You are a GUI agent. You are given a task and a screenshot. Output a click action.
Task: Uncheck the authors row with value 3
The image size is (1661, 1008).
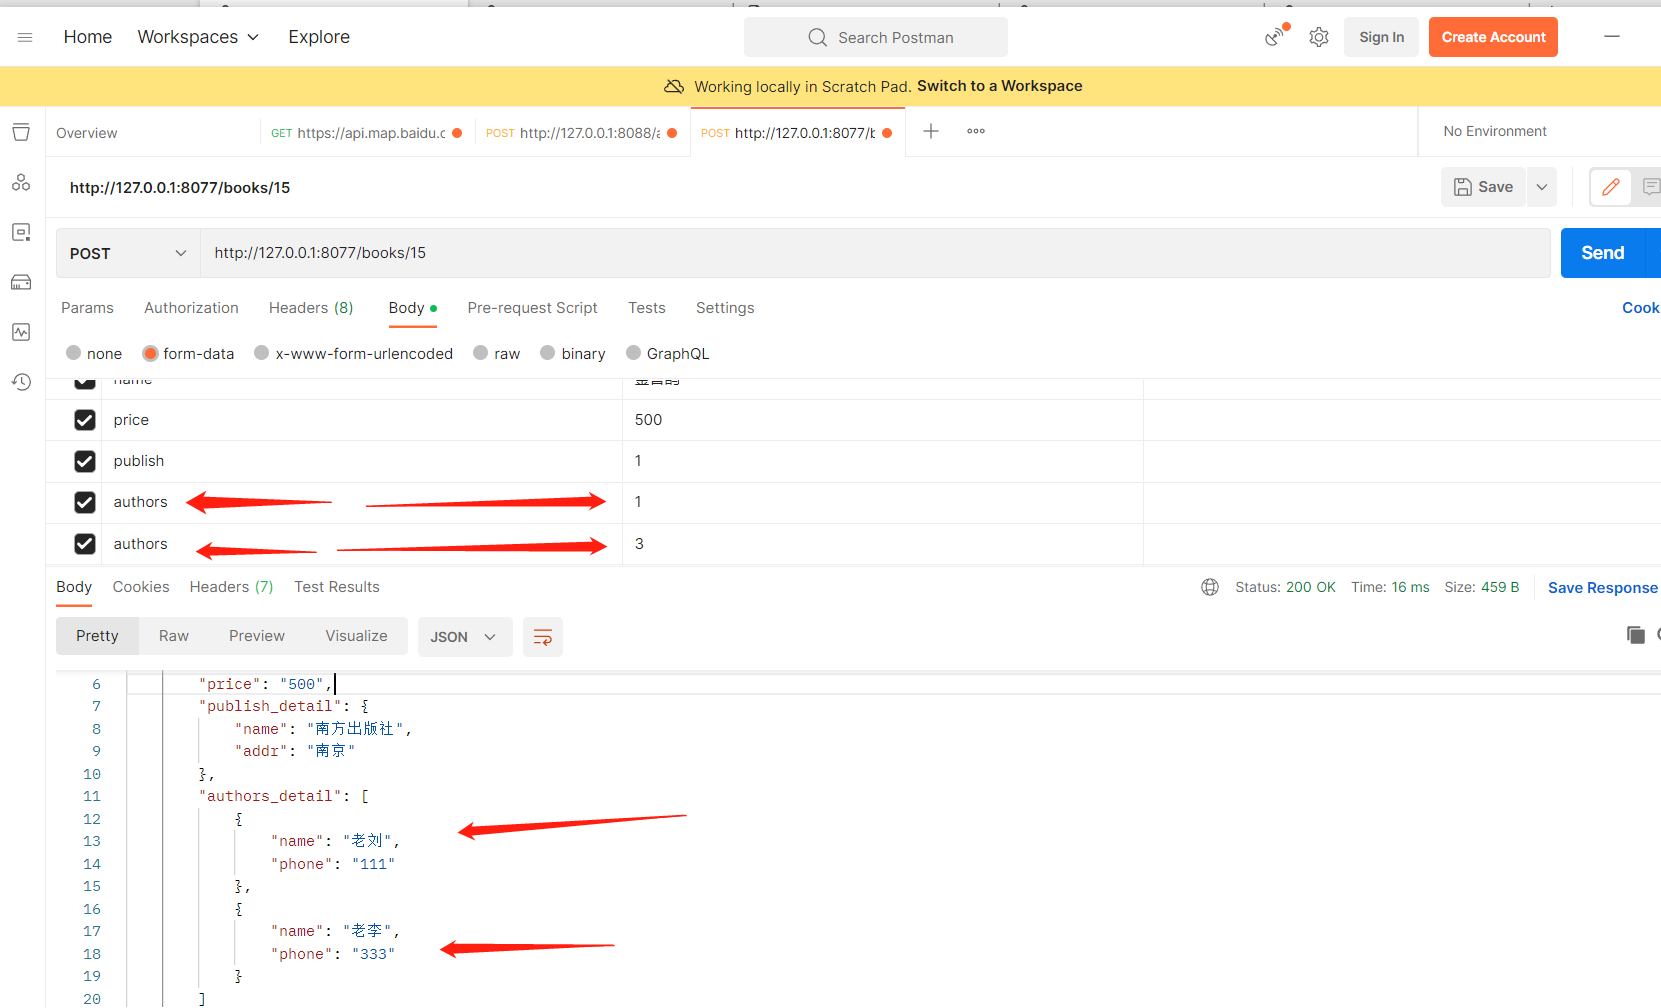(85, 544)
